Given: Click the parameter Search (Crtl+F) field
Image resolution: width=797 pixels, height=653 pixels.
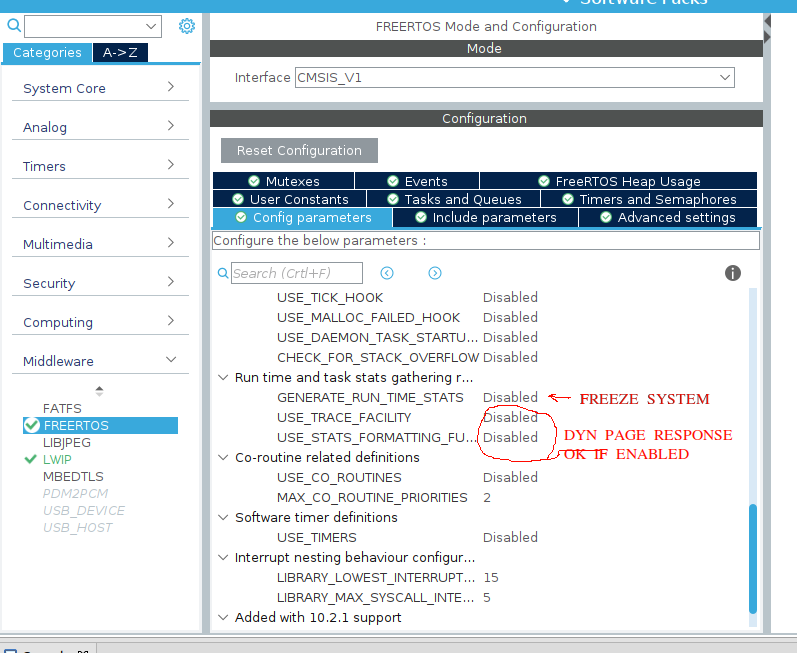Looking at the screenshot, I should pyautogui.click(x=297, y=273).
